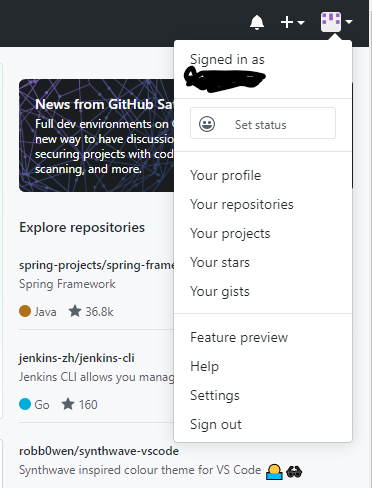Open the robb0wen/synthwave-vscode repository link
The width and height of the screenshot is (372, 488).
pyautogui.click(x=99, y=451)
